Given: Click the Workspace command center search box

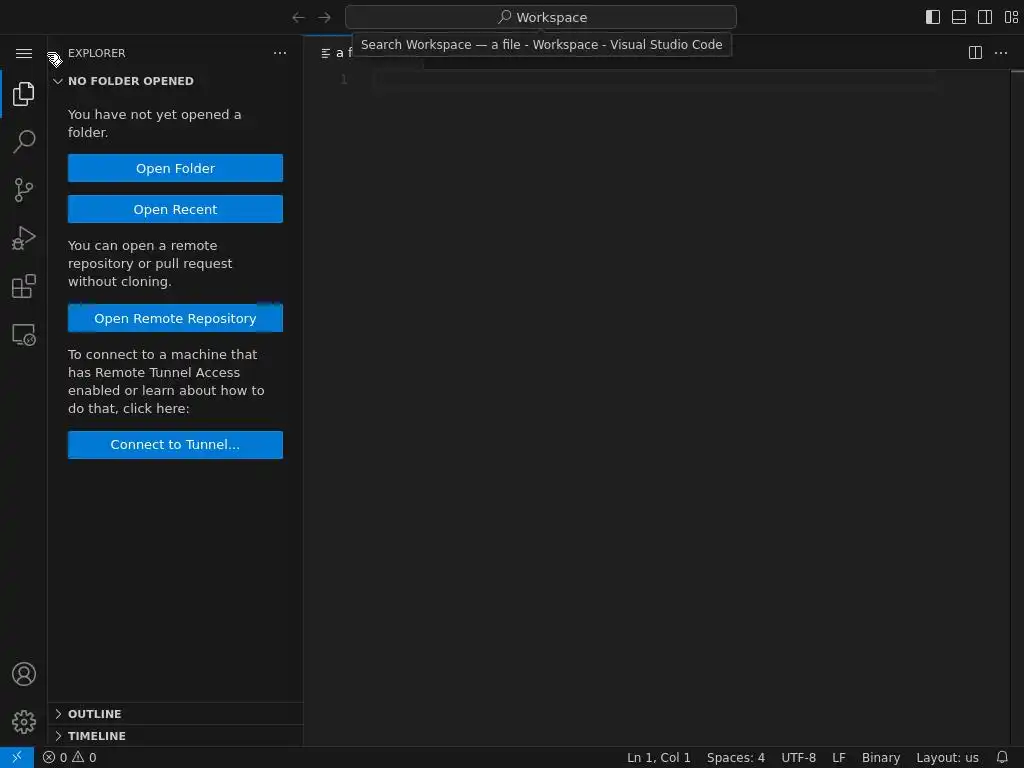Looking at the screenshot, I should pyautogui.click(x=541, y=18).
